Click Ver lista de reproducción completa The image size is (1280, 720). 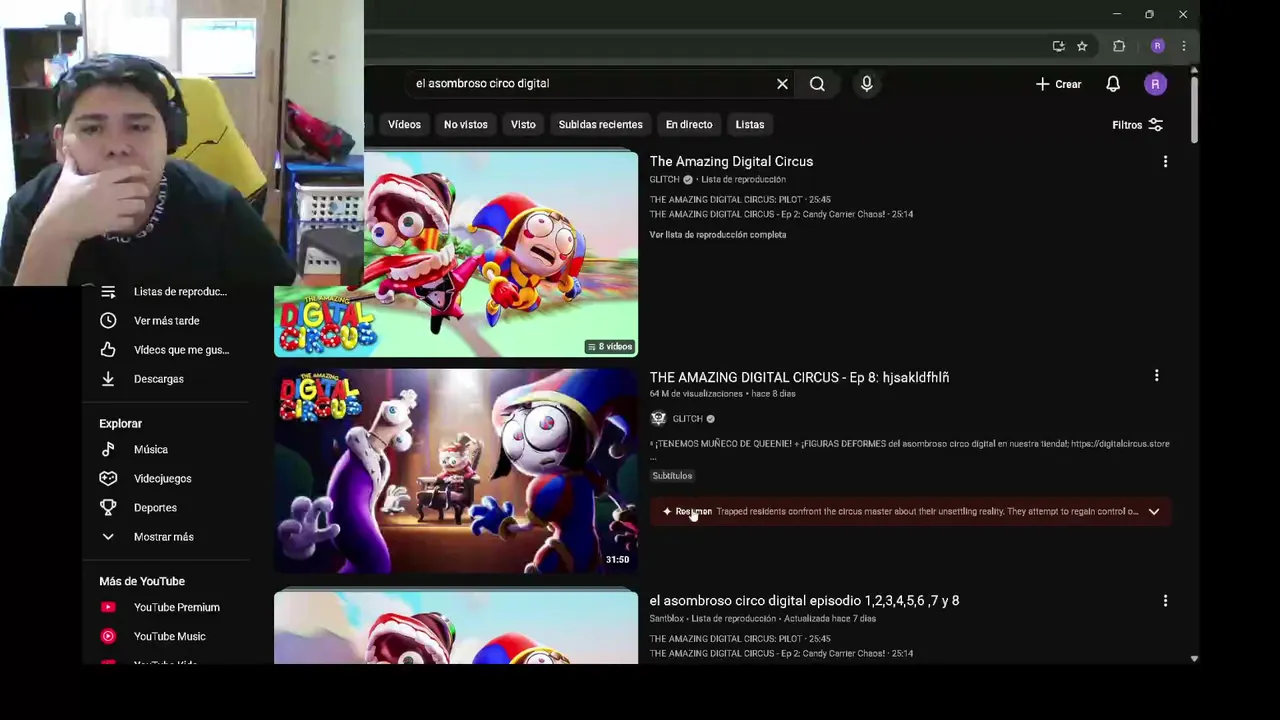718,235
